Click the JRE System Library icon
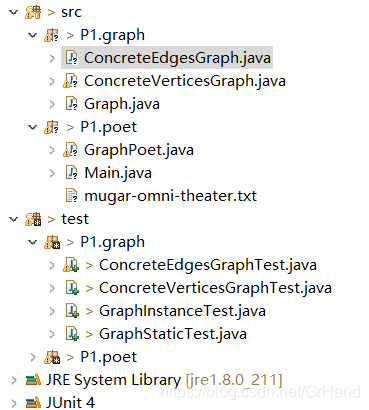The height and width of the screenshot is (410, 369). [x=33, y=380]
